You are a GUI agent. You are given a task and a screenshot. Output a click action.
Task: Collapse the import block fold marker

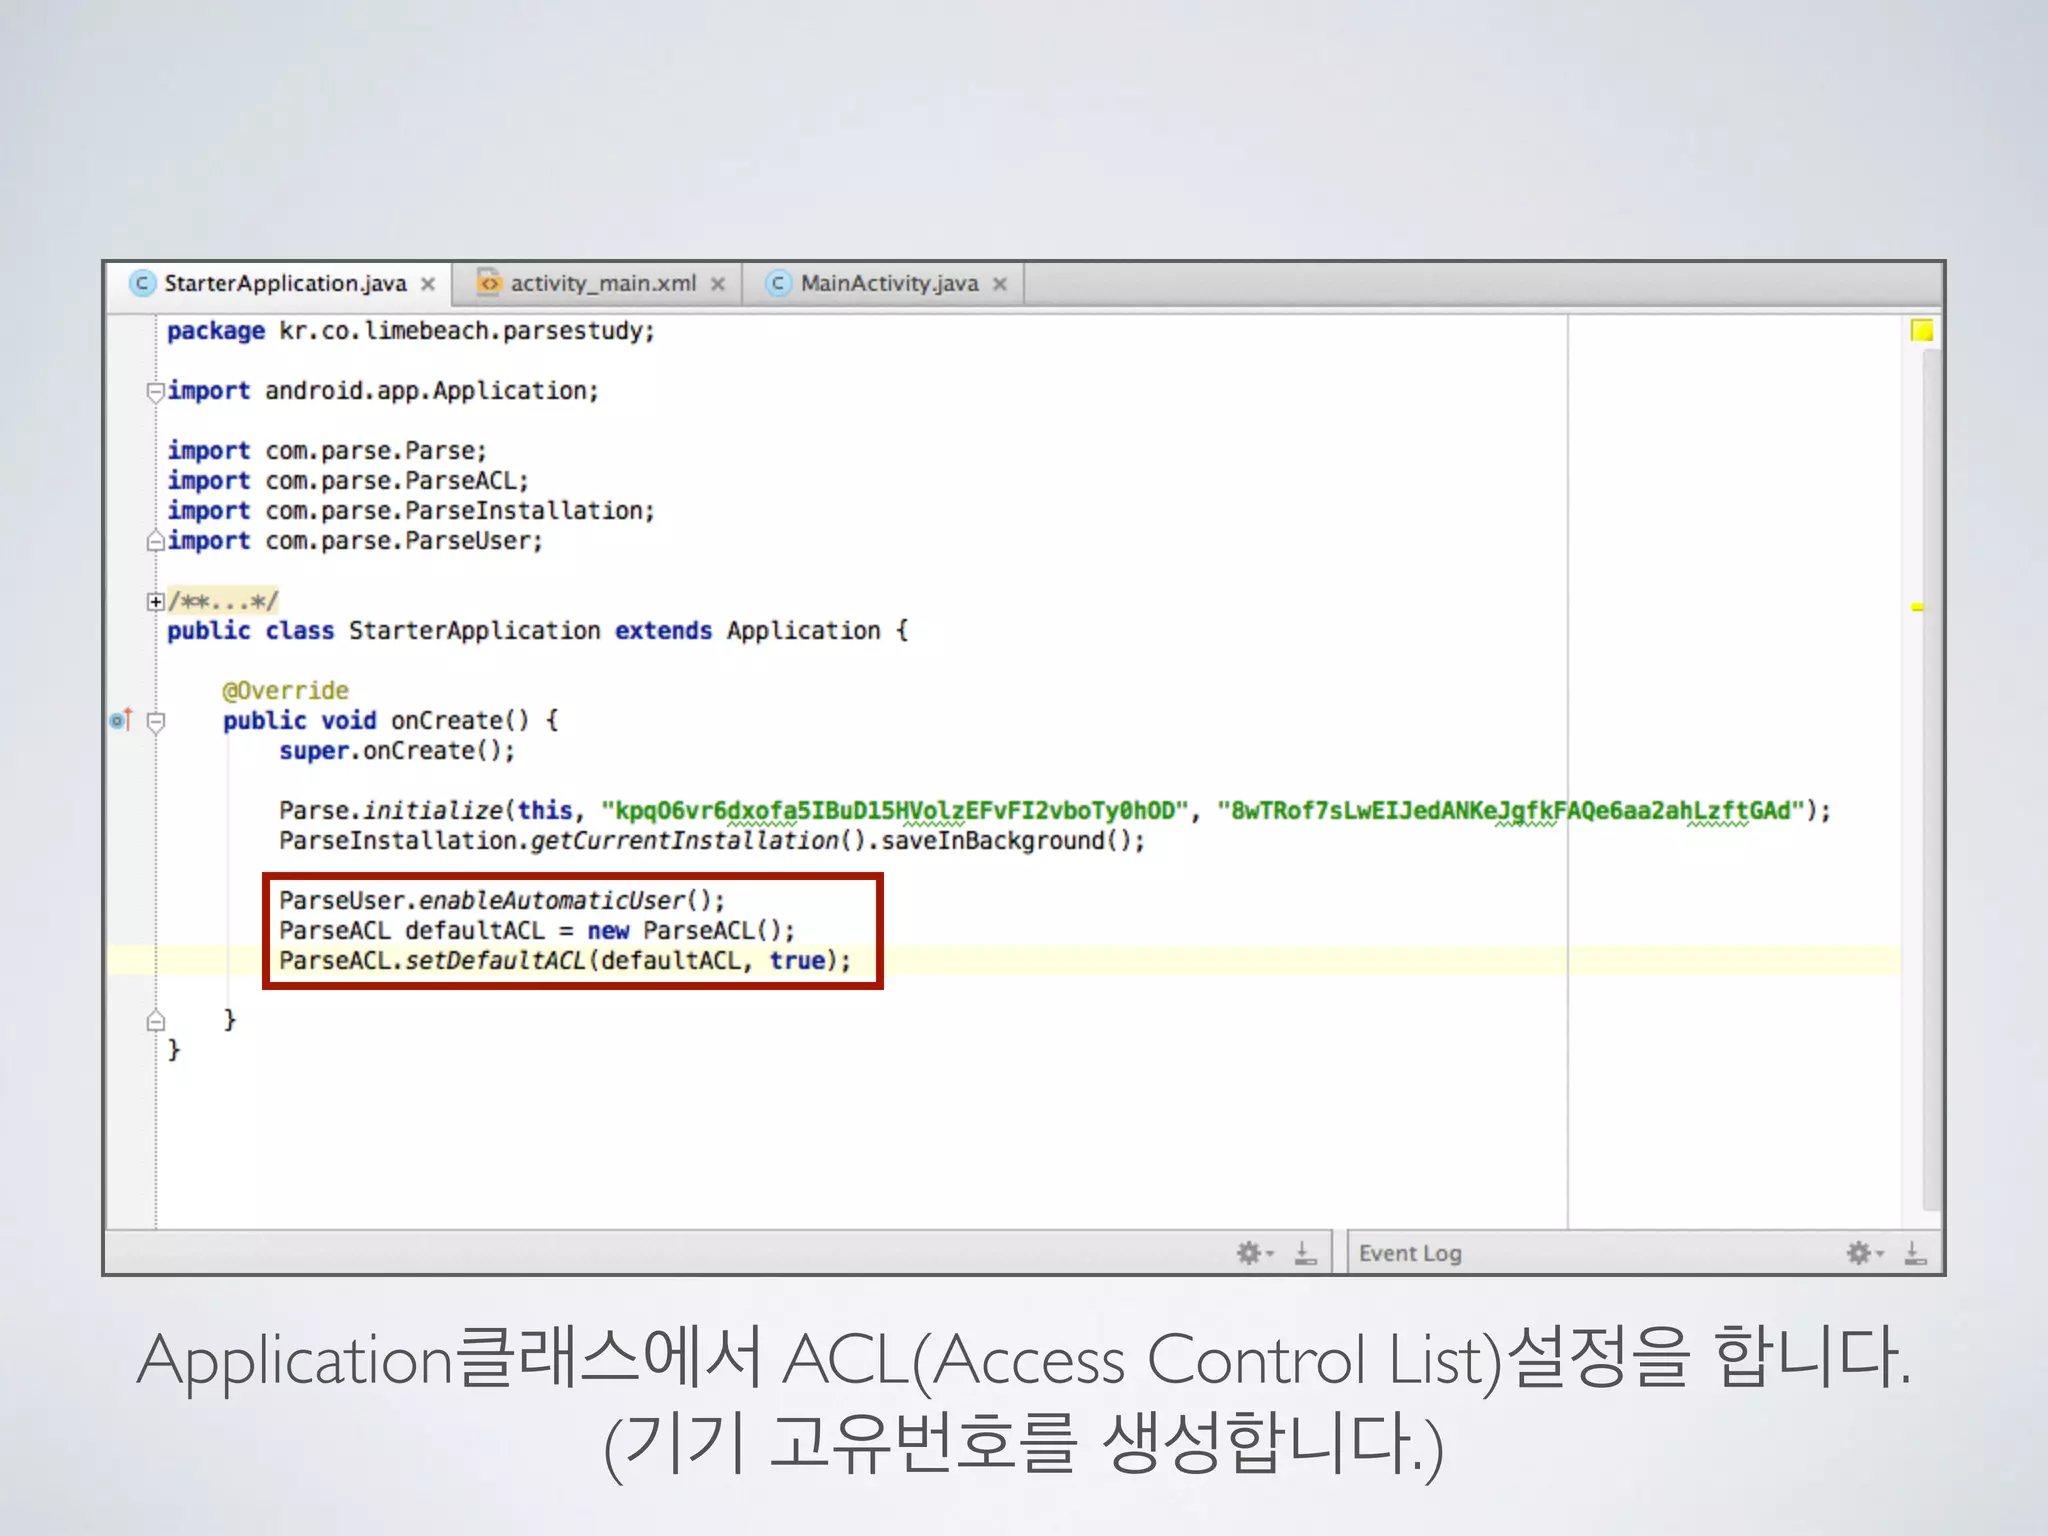tap(155, 391)
